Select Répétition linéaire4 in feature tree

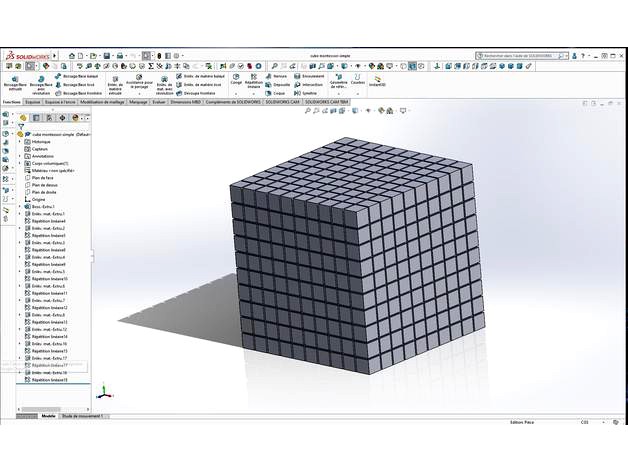click(45, 221)
